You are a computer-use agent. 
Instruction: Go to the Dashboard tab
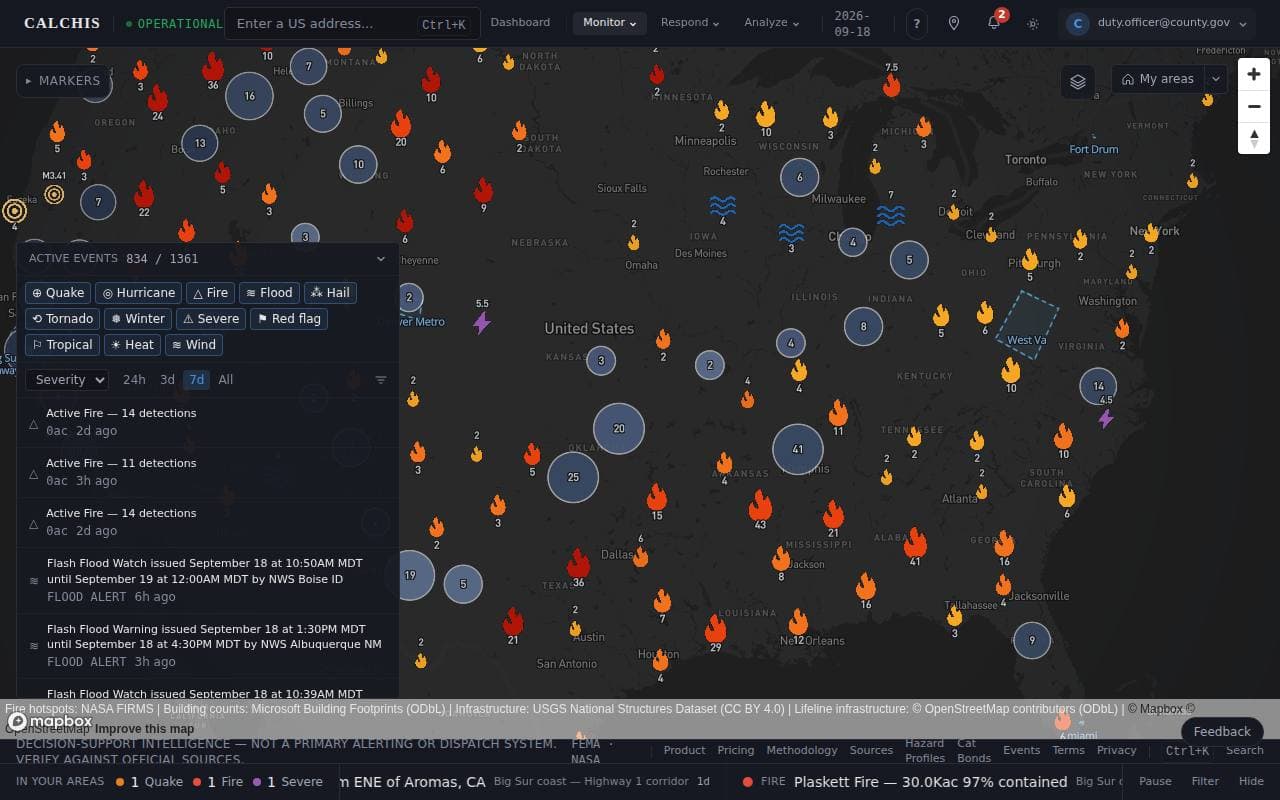[520, 22]
